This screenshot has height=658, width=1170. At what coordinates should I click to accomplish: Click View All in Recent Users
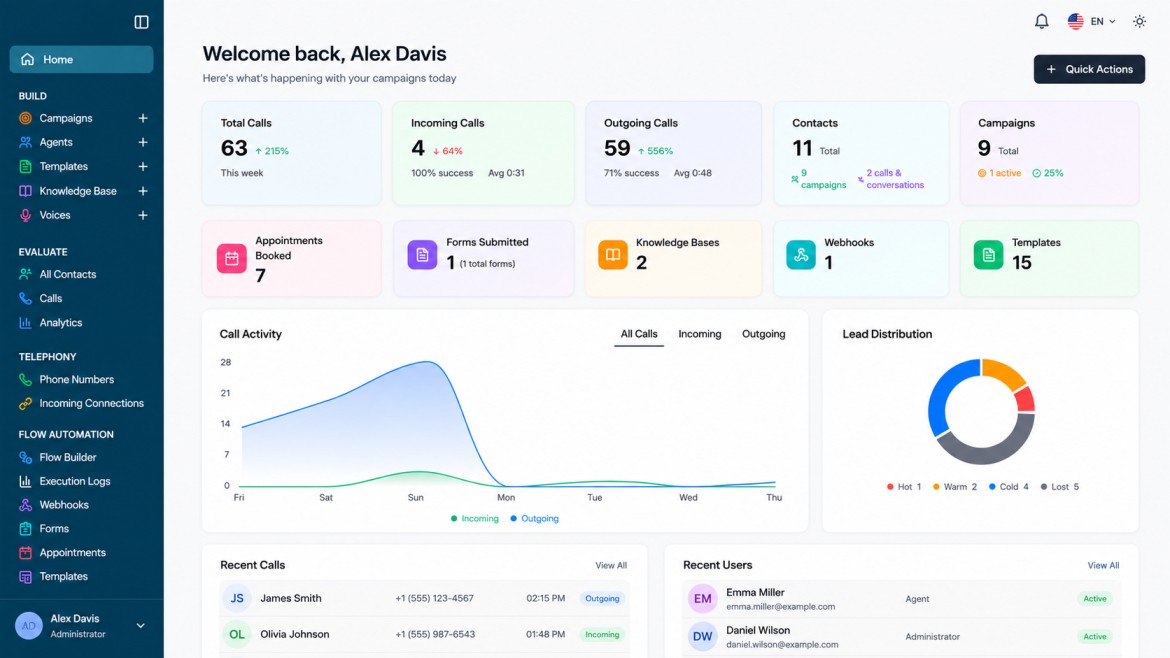coord(1103,565)
